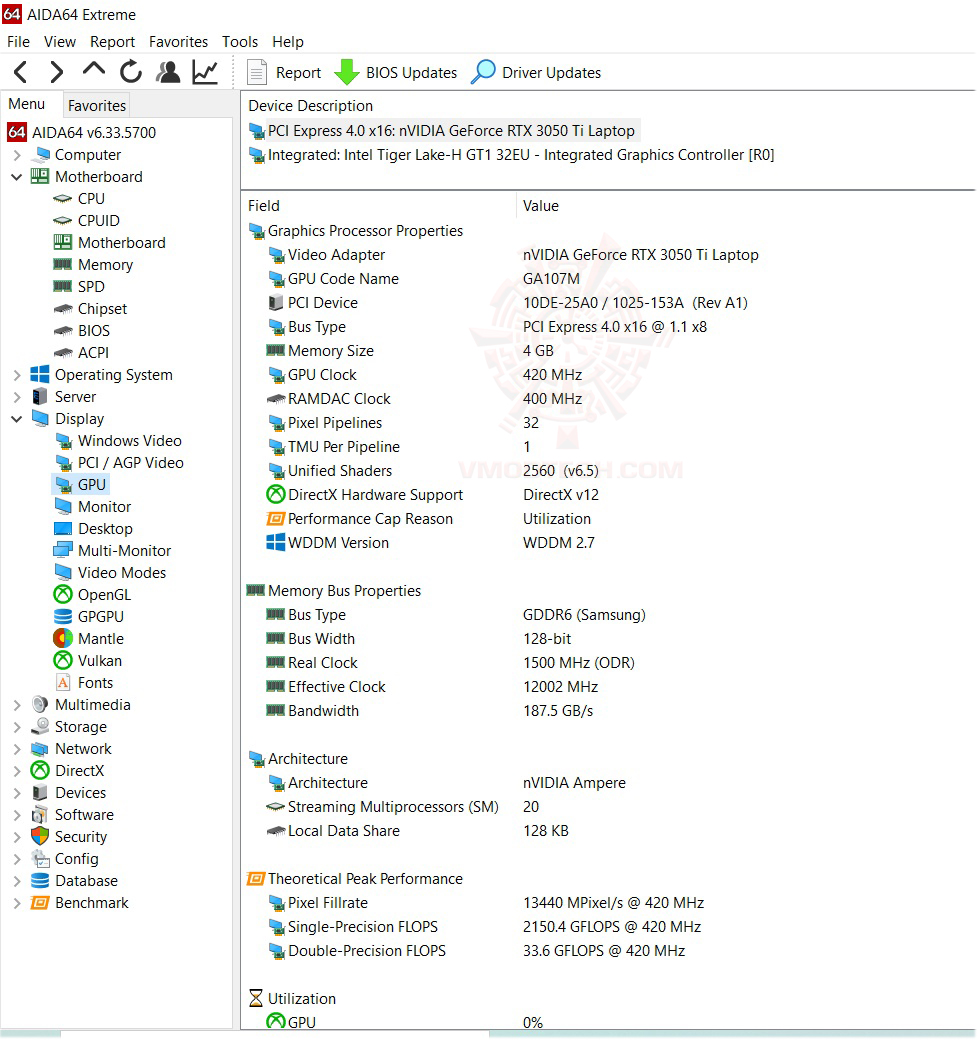Select the CPU item icon
The image size is (978, 1040).
[x=63, y=199]
